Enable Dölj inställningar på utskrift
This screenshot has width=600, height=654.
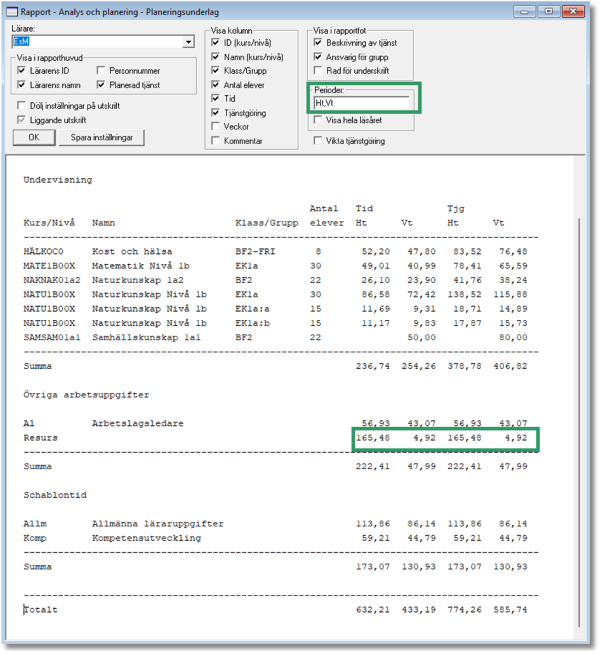23,105
